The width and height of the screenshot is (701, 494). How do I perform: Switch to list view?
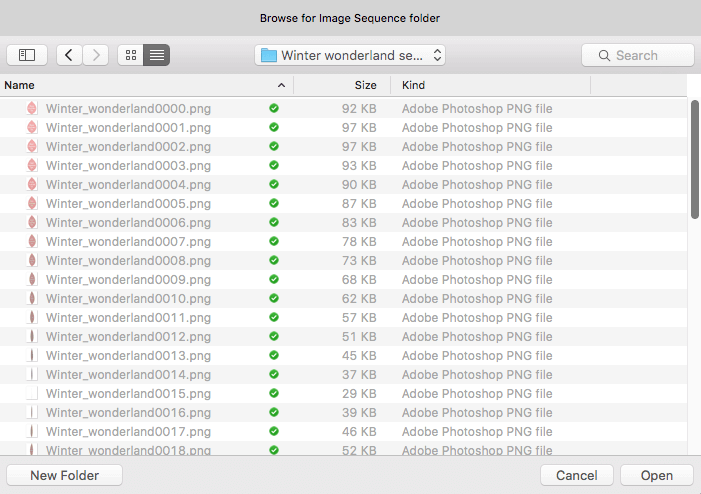[x=156, y=55]
